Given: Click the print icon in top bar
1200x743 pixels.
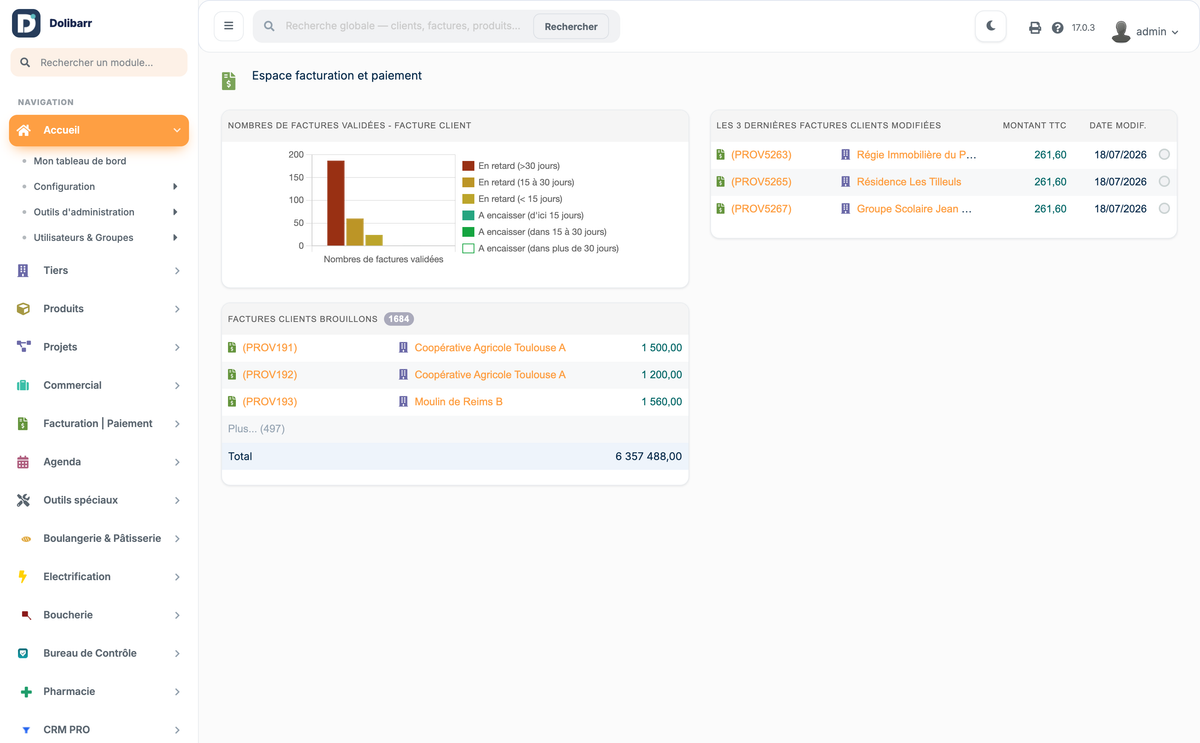Looking at the screenshot, I should tap(1035, 28).
